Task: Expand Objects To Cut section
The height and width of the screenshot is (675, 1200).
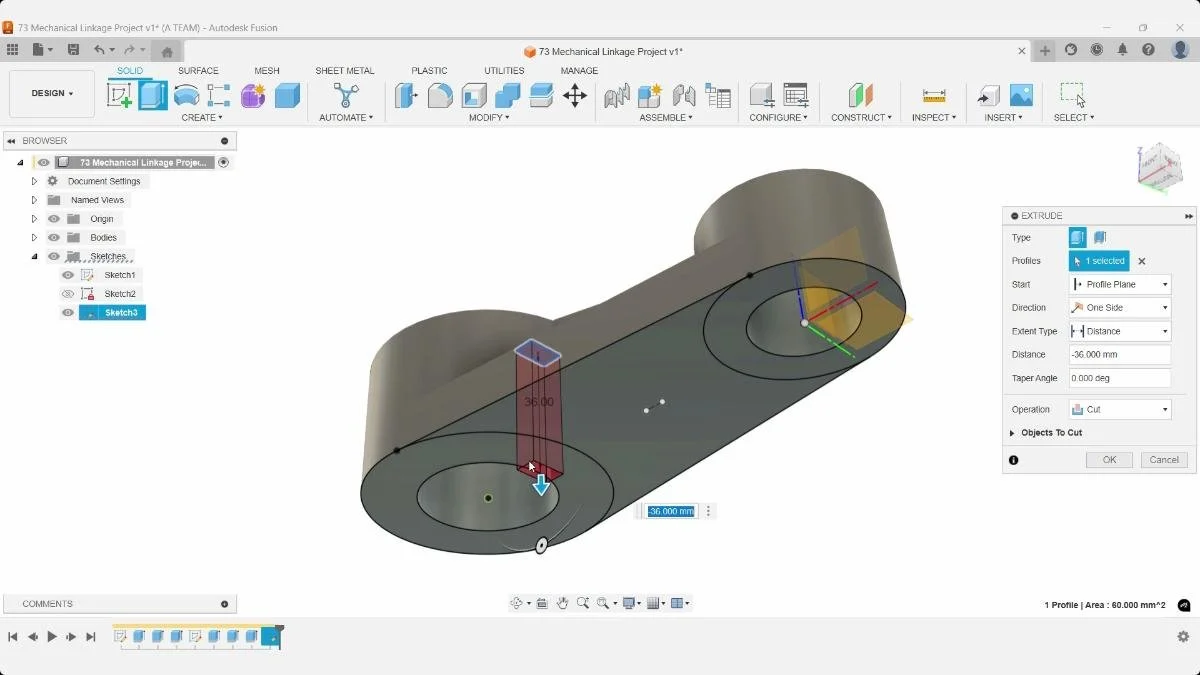Action: pos(1012,433)
